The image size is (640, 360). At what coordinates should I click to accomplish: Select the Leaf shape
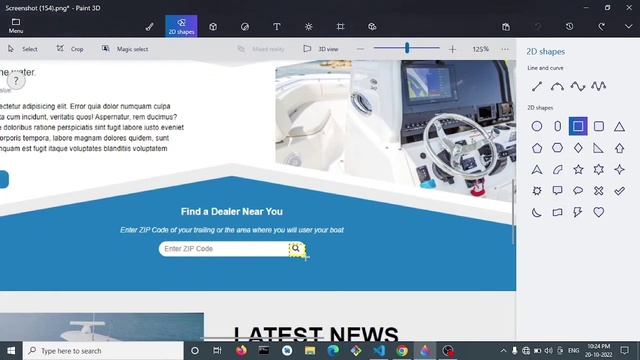pyautogui.click(x=558, y=169)
